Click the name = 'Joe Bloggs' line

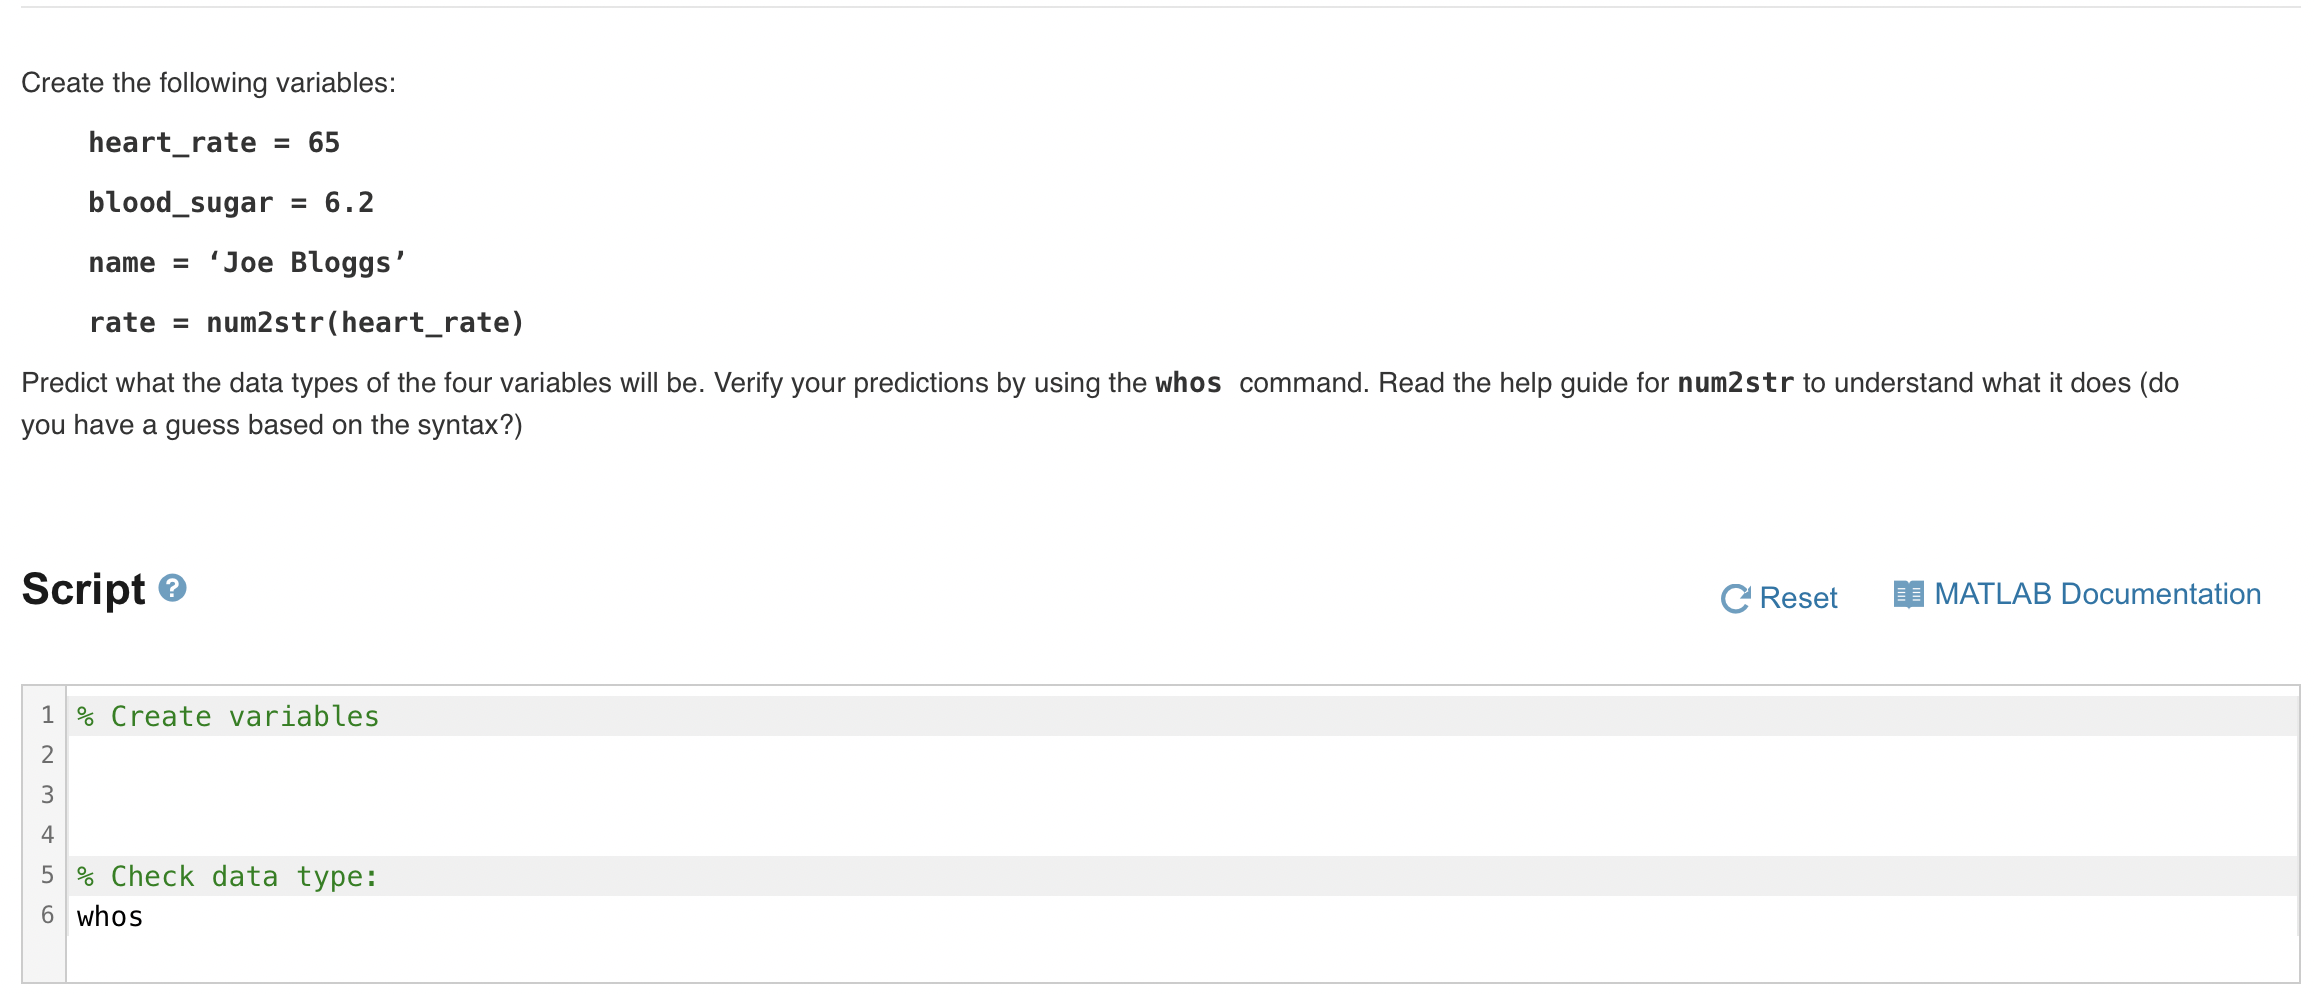(246, 262)
